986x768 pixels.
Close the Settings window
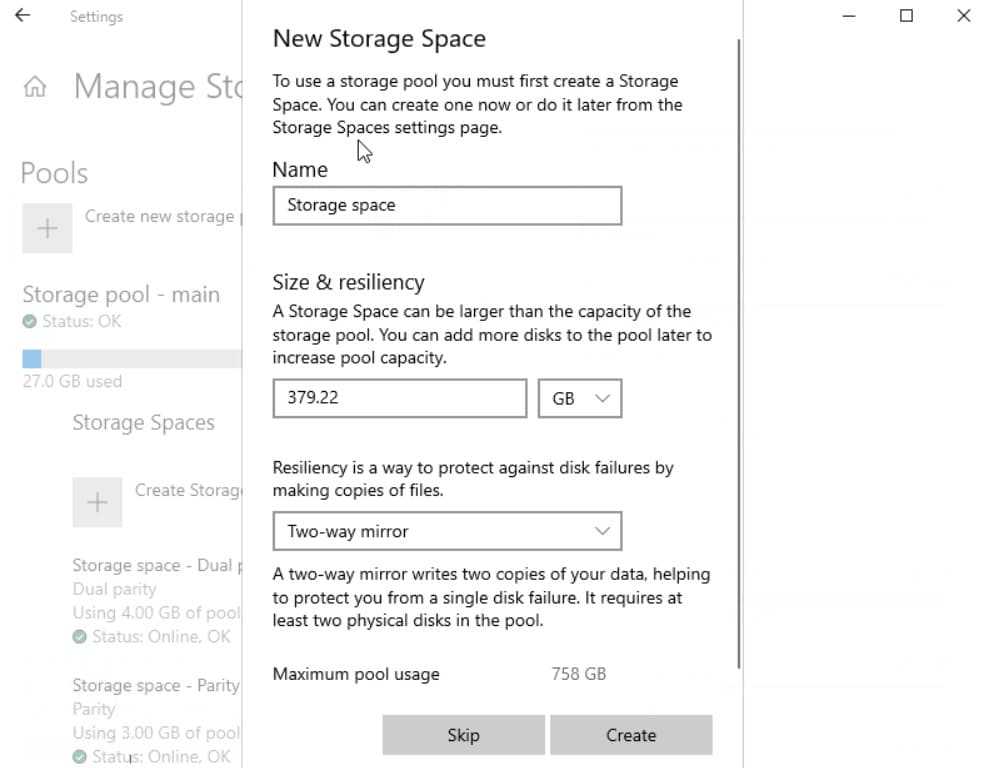coord(963,16)
